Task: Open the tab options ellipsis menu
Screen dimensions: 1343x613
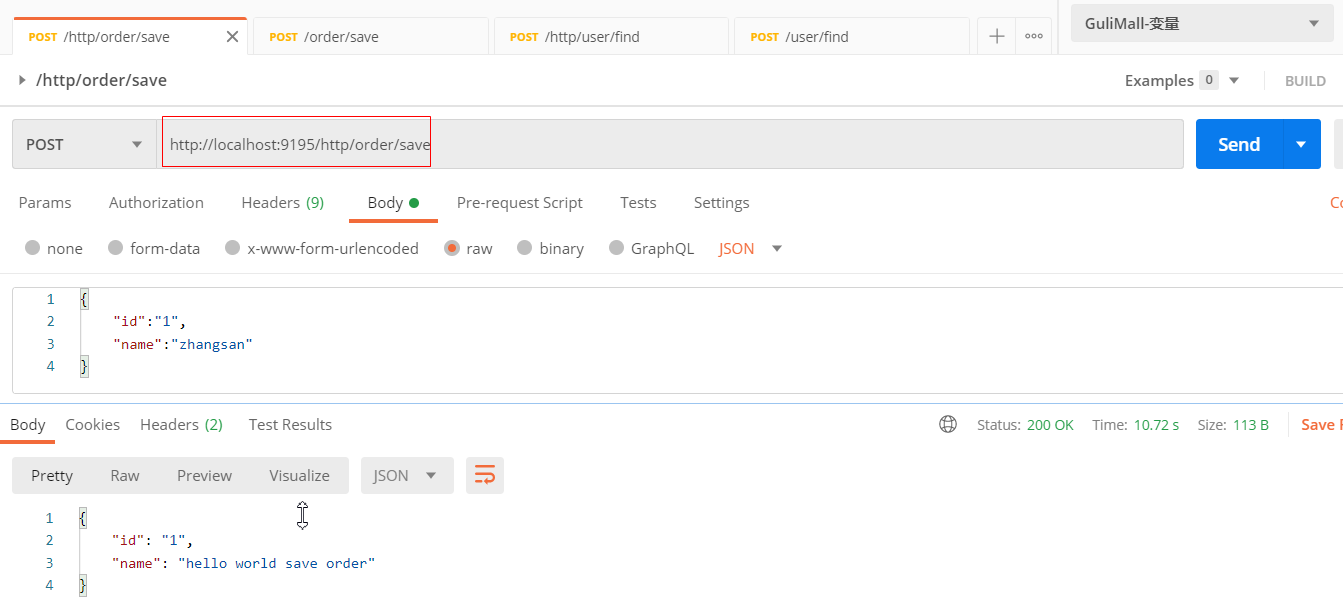Action: coord(1034,37)
